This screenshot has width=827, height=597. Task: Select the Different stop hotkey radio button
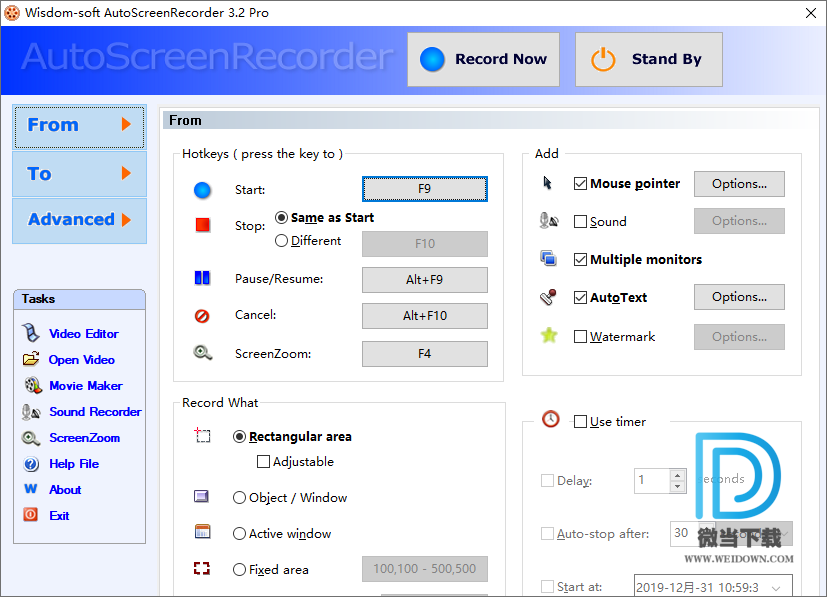coord(281,240)
